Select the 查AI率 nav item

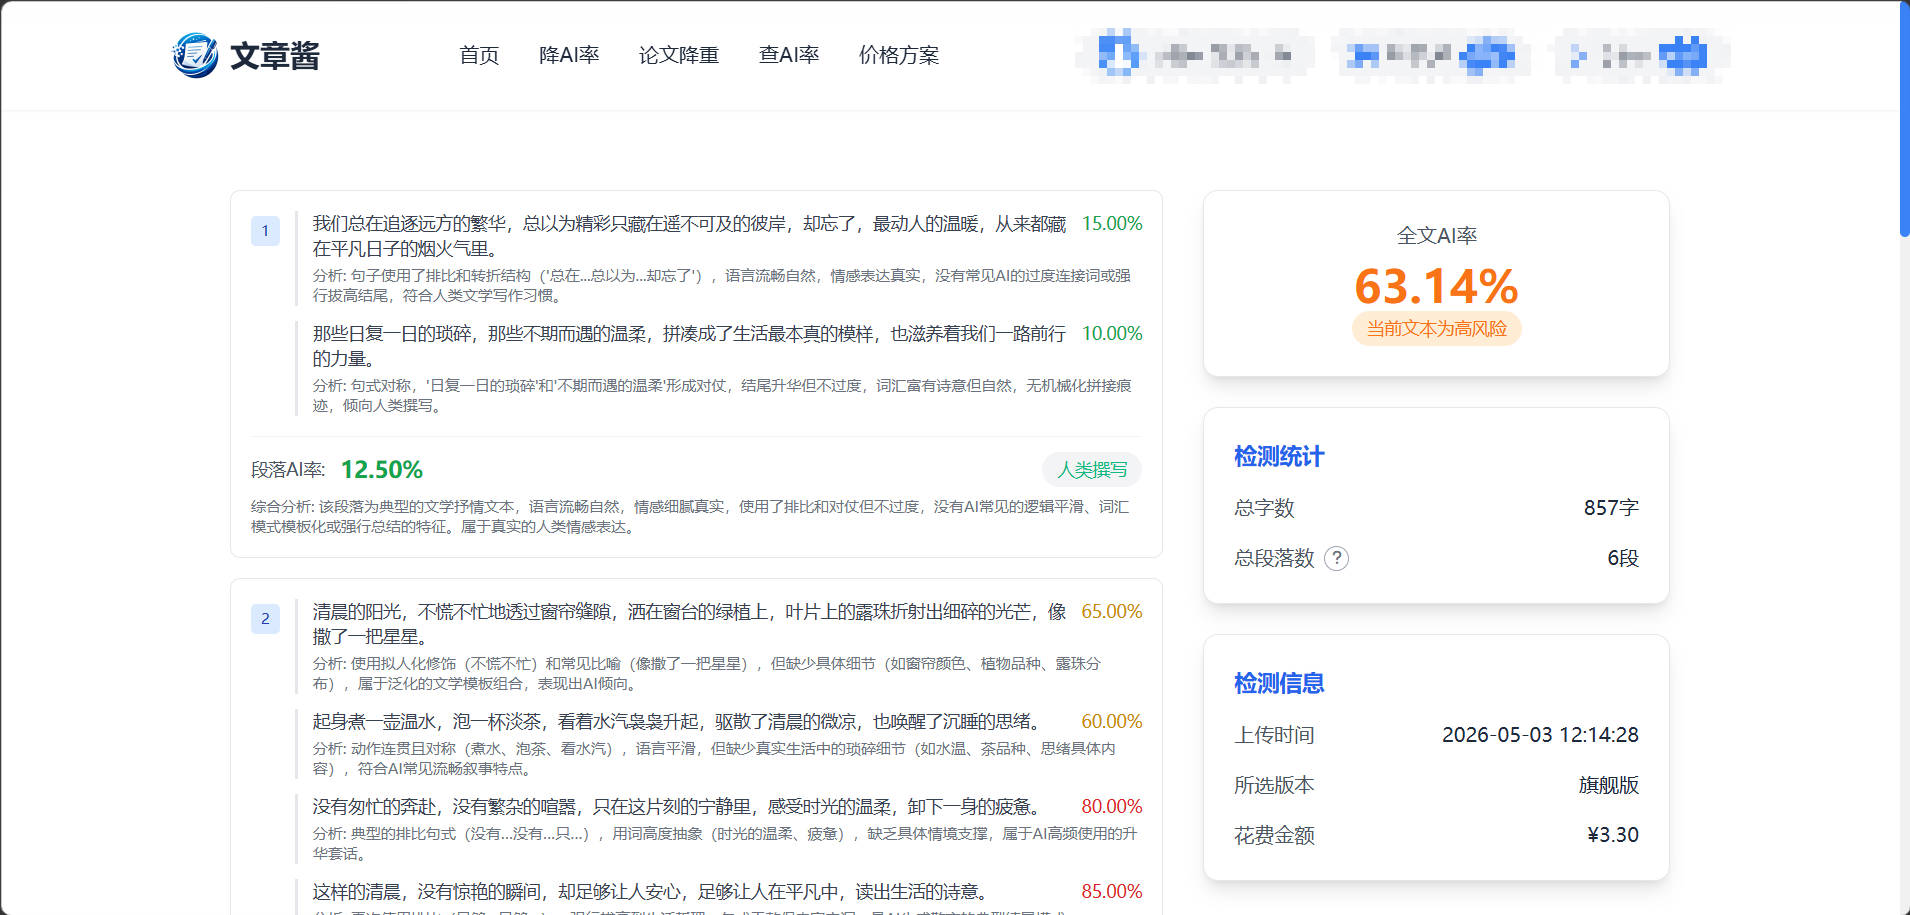coord(789,55)
